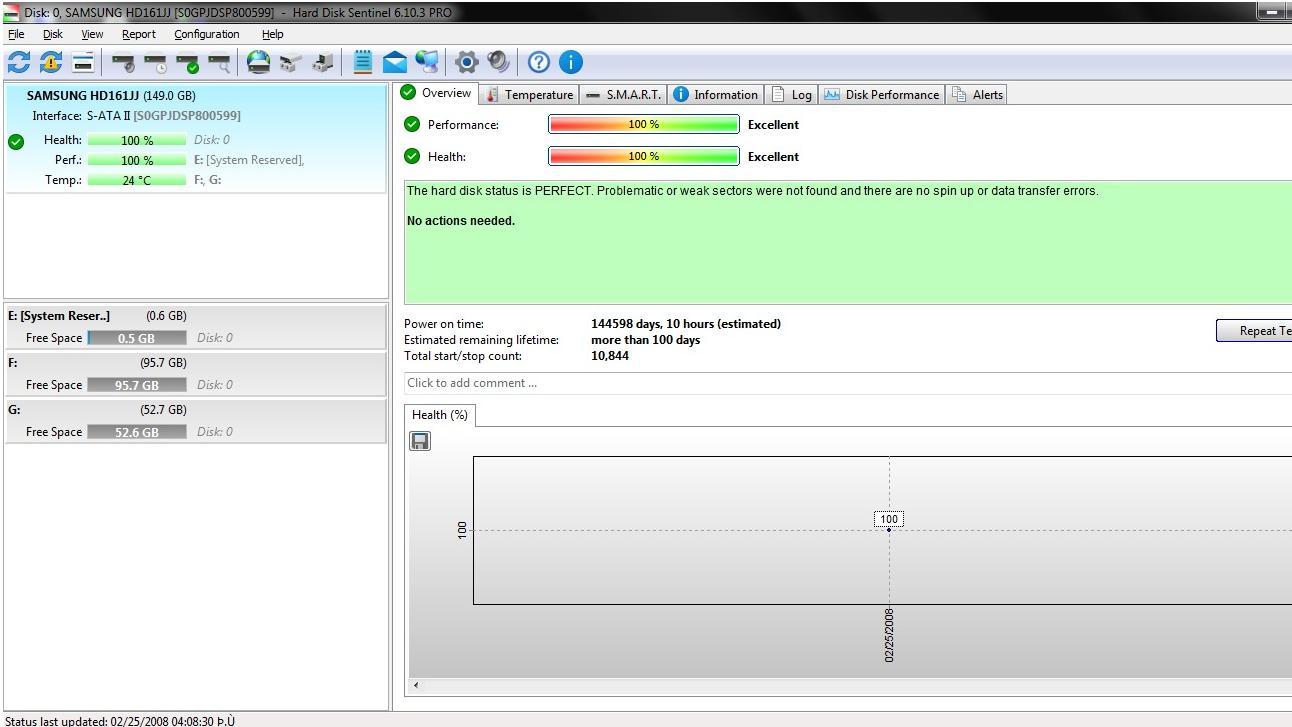Click the green check icon beside Performance

412,124
